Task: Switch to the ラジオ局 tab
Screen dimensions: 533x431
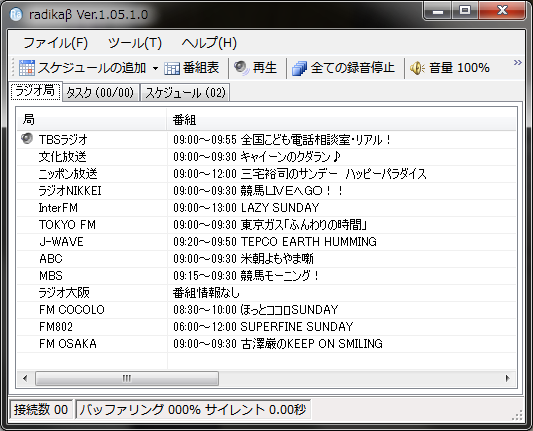Action: (35, 91)
